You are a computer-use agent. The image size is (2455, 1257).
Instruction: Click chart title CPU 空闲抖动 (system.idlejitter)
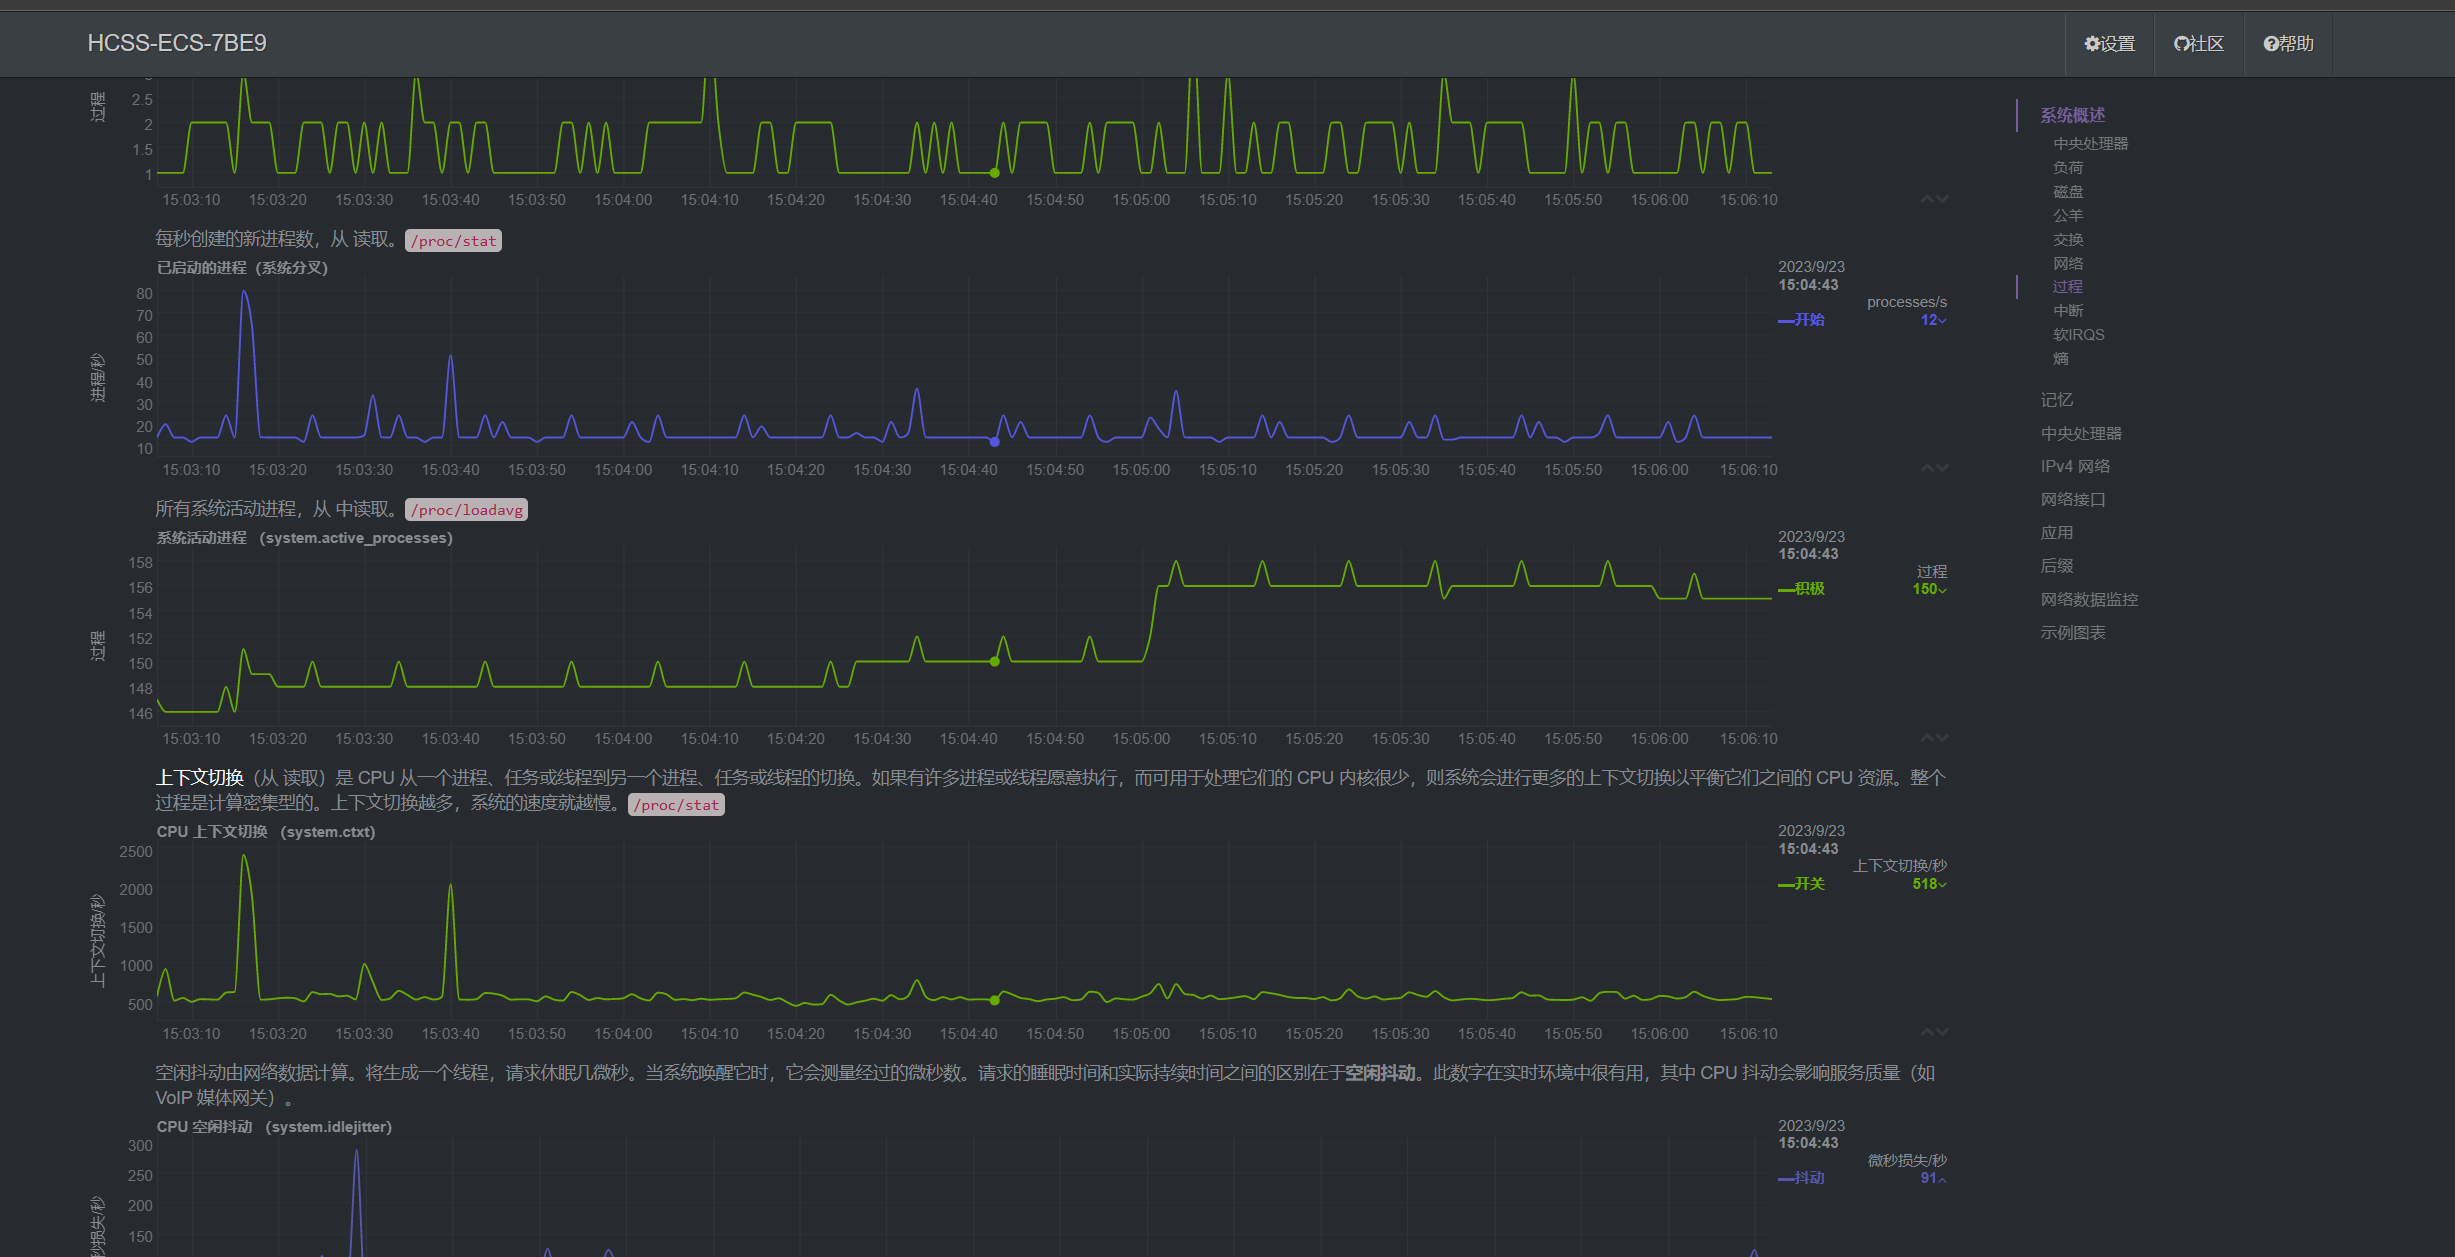(x=274, y=1127)
